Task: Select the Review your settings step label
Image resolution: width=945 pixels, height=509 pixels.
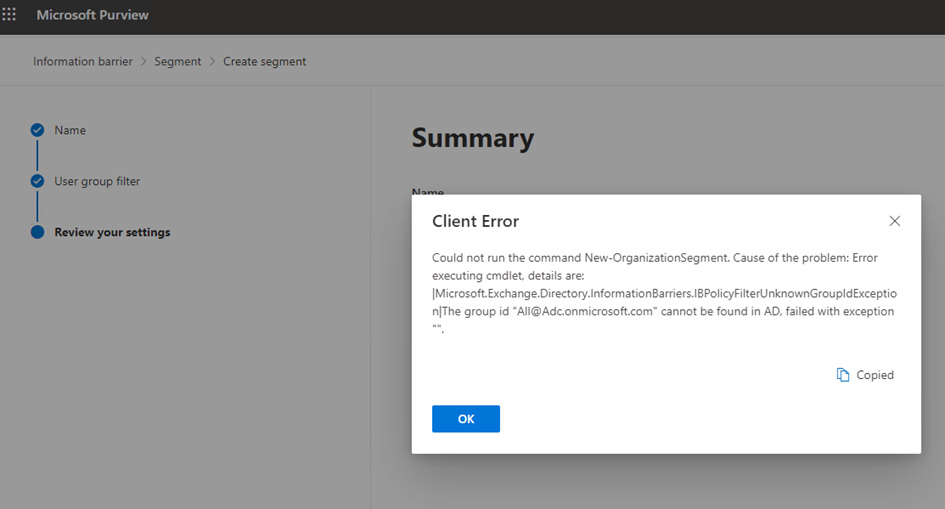Action: (x=112, y=232)
